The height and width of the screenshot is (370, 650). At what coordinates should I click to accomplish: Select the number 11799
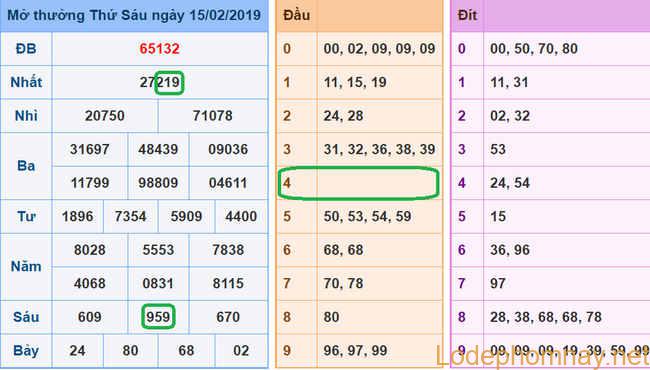90,183
